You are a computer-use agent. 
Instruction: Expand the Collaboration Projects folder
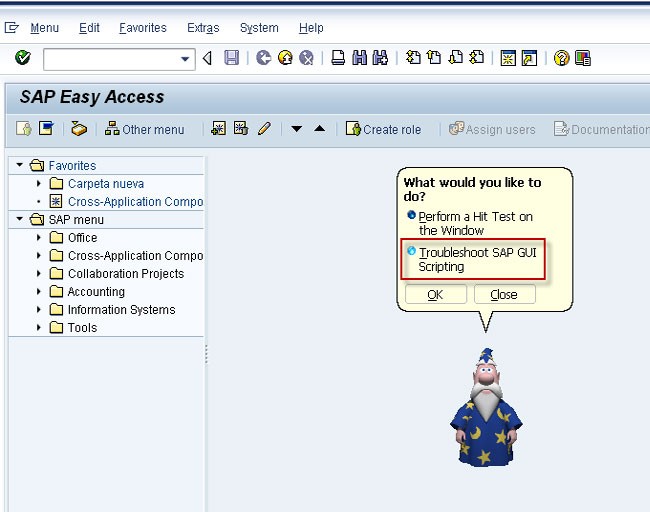pyautogui.click(x=39, y=273)
